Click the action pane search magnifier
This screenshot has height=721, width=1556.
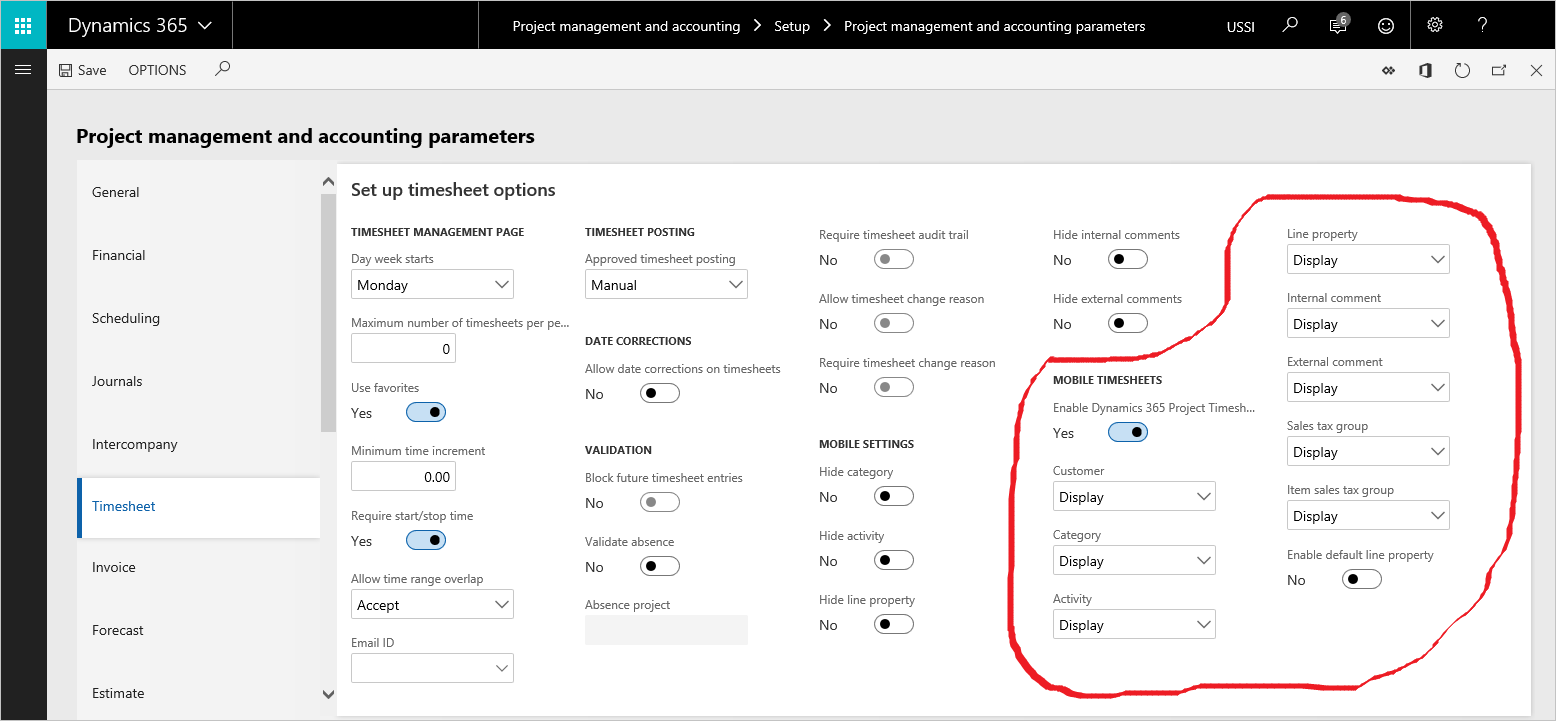pyautogui.click(x=223, y=69)
